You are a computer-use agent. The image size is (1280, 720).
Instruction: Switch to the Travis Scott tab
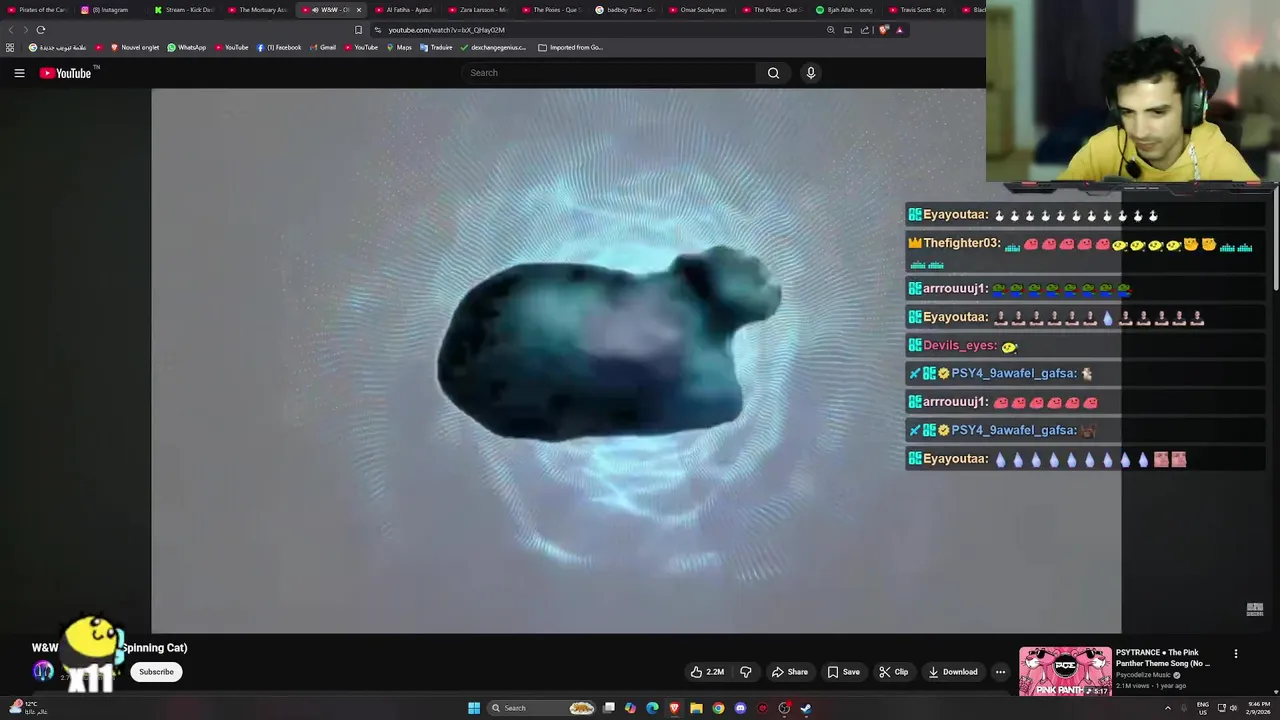tap(918, 10)
